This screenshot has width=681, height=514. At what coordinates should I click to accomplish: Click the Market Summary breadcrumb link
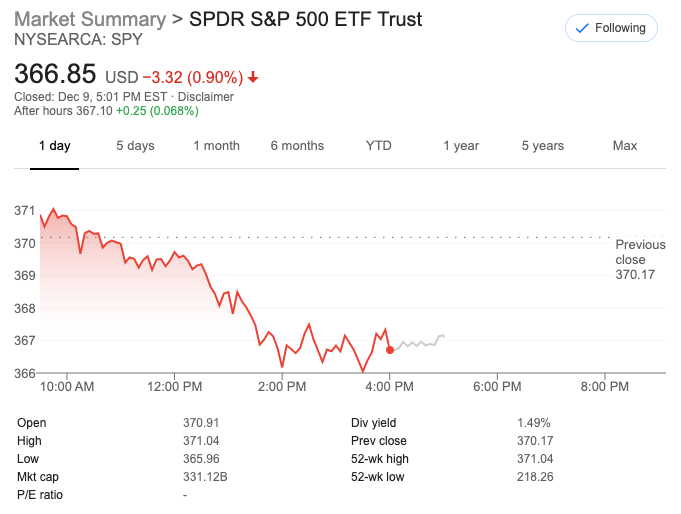(x=89, y=19)
